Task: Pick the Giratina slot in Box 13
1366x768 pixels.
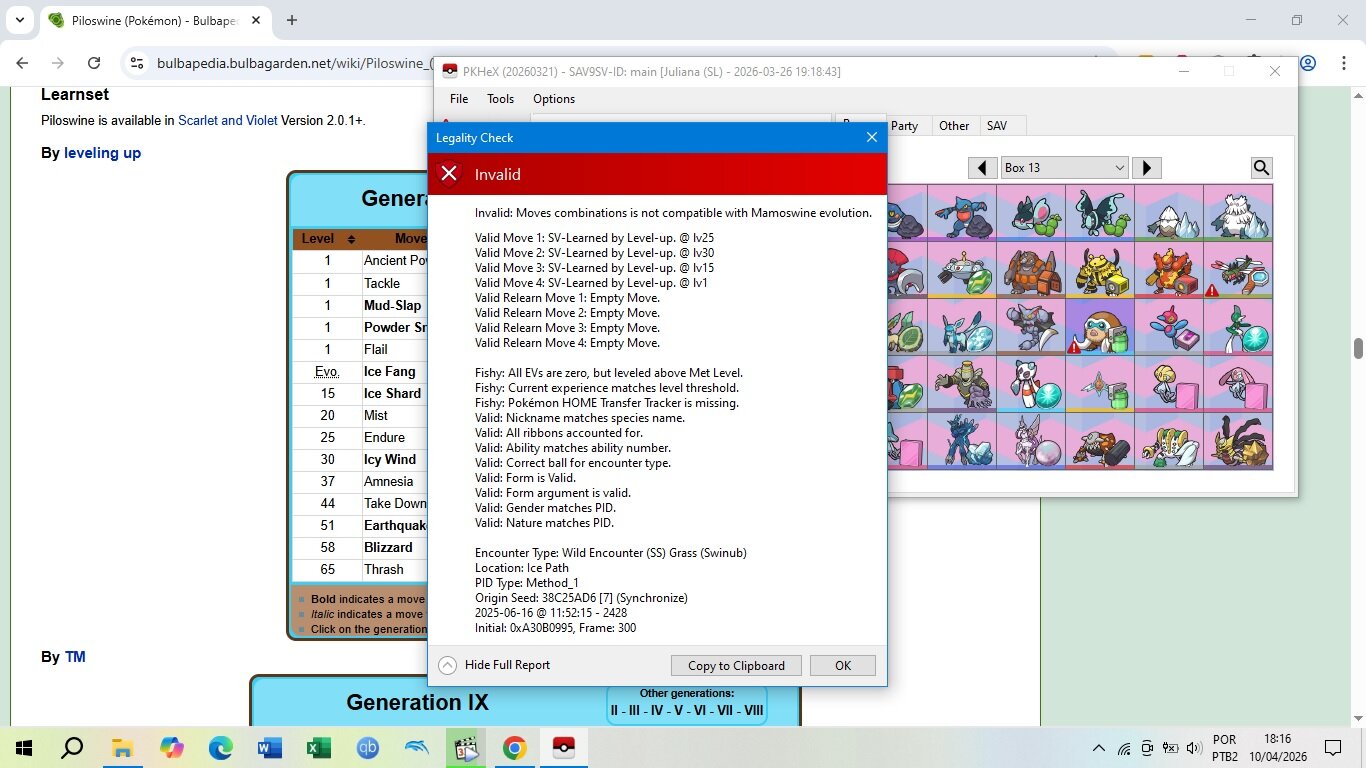Action: click(1237, 441)
